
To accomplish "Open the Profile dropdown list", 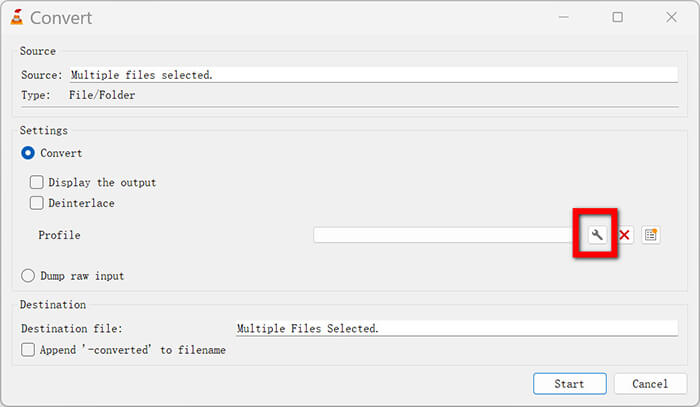I will click(x=445, y=235).
